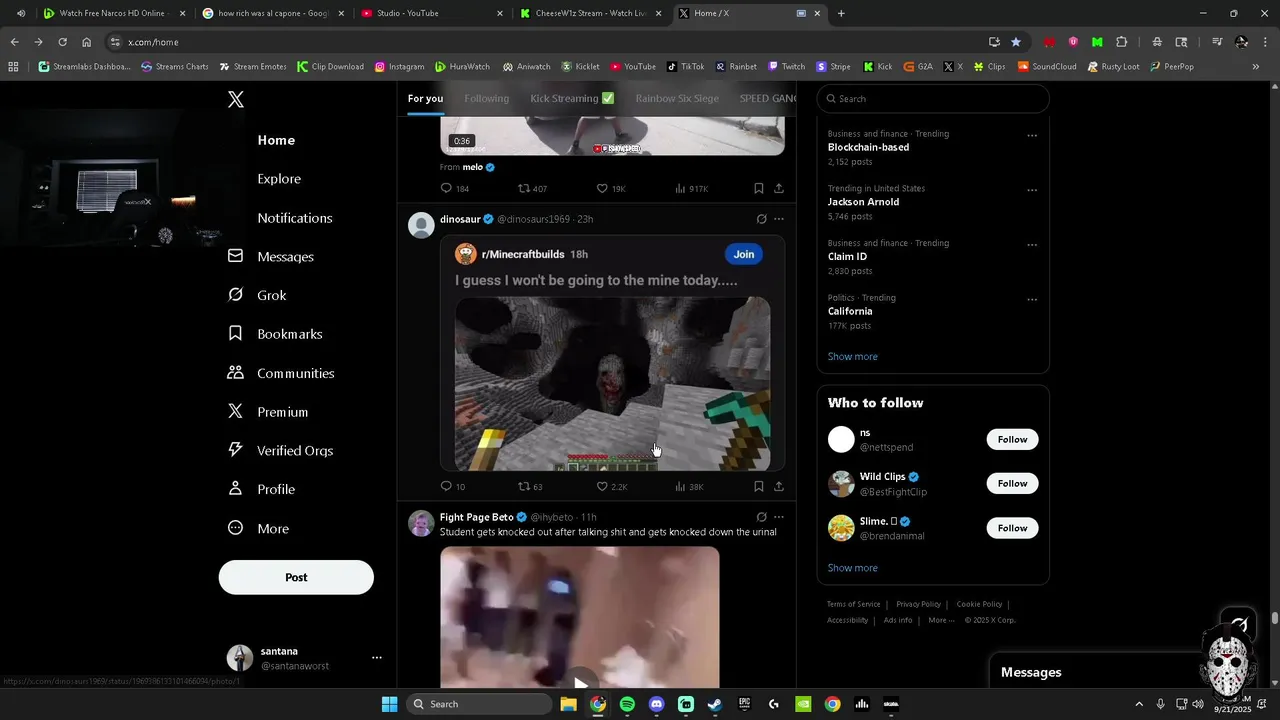The height and width of the screenshot is (720, 1280).
Task: Repost the melo video with 407 reposts
Action: (524, 188)
